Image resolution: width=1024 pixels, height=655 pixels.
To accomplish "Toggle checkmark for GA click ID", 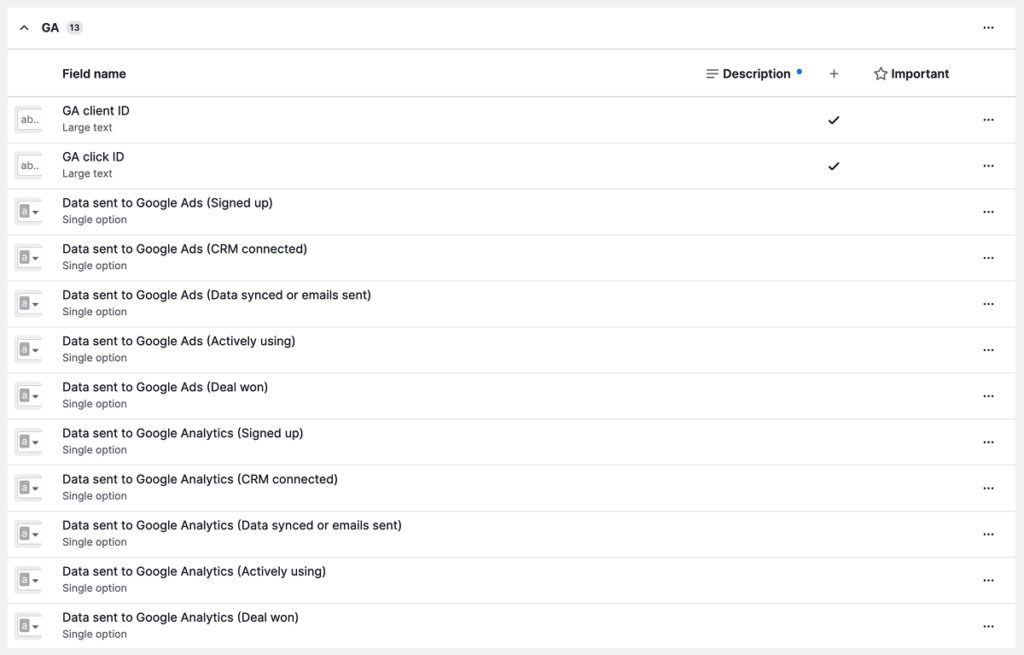I will 834,166.
